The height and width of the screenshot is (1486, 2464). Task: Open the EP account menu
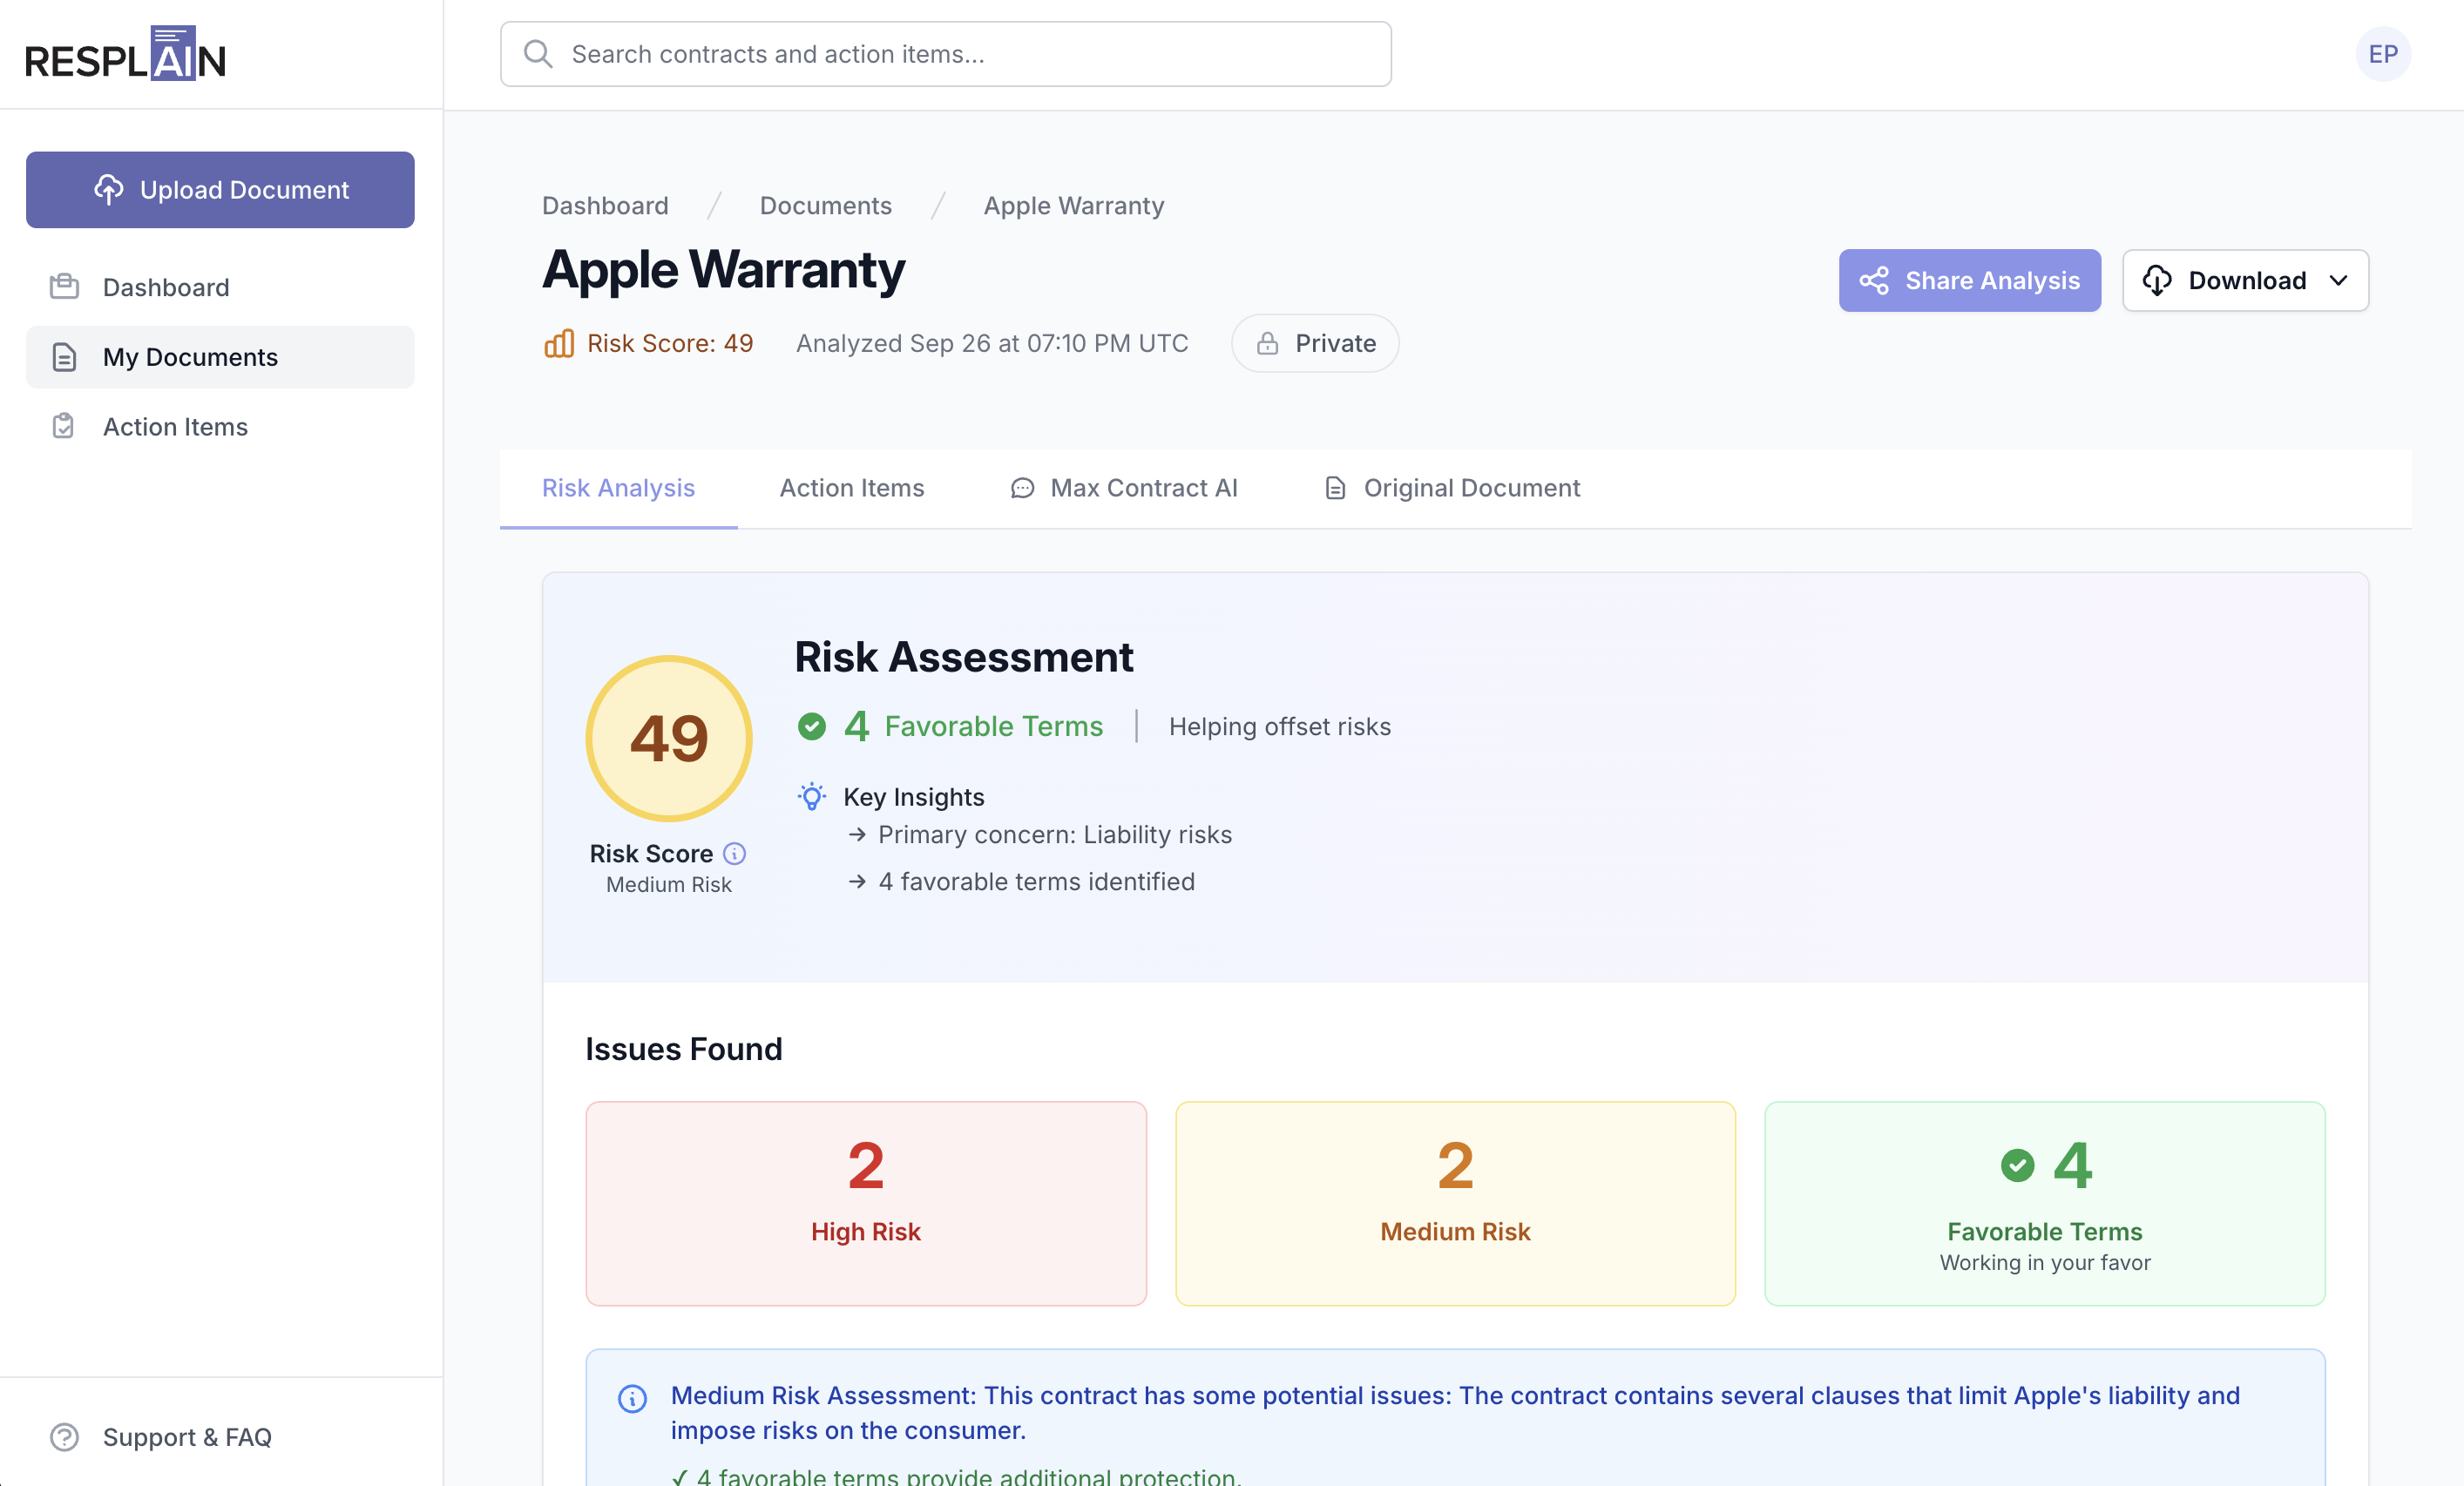pos(2382,54)
